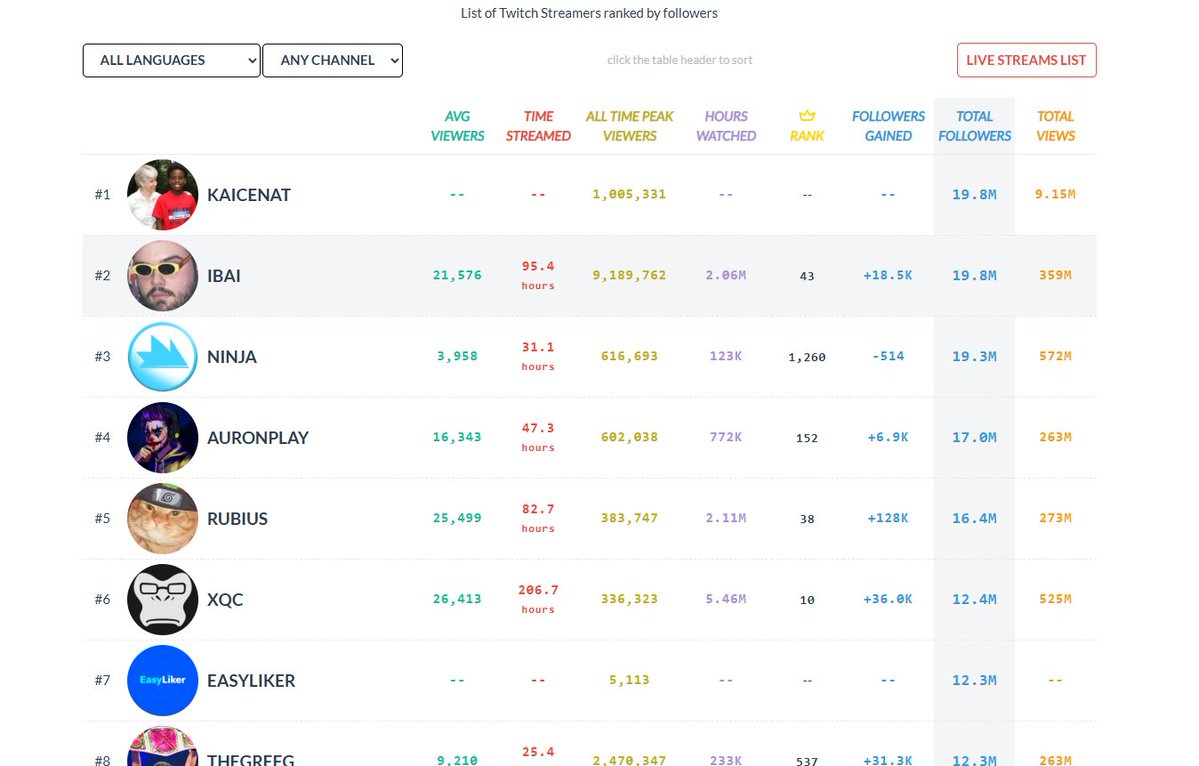This screenshot has height=766, width=1199.
Task: Sort by TOTAL FOLLOWERS column header
Action: 974,126
